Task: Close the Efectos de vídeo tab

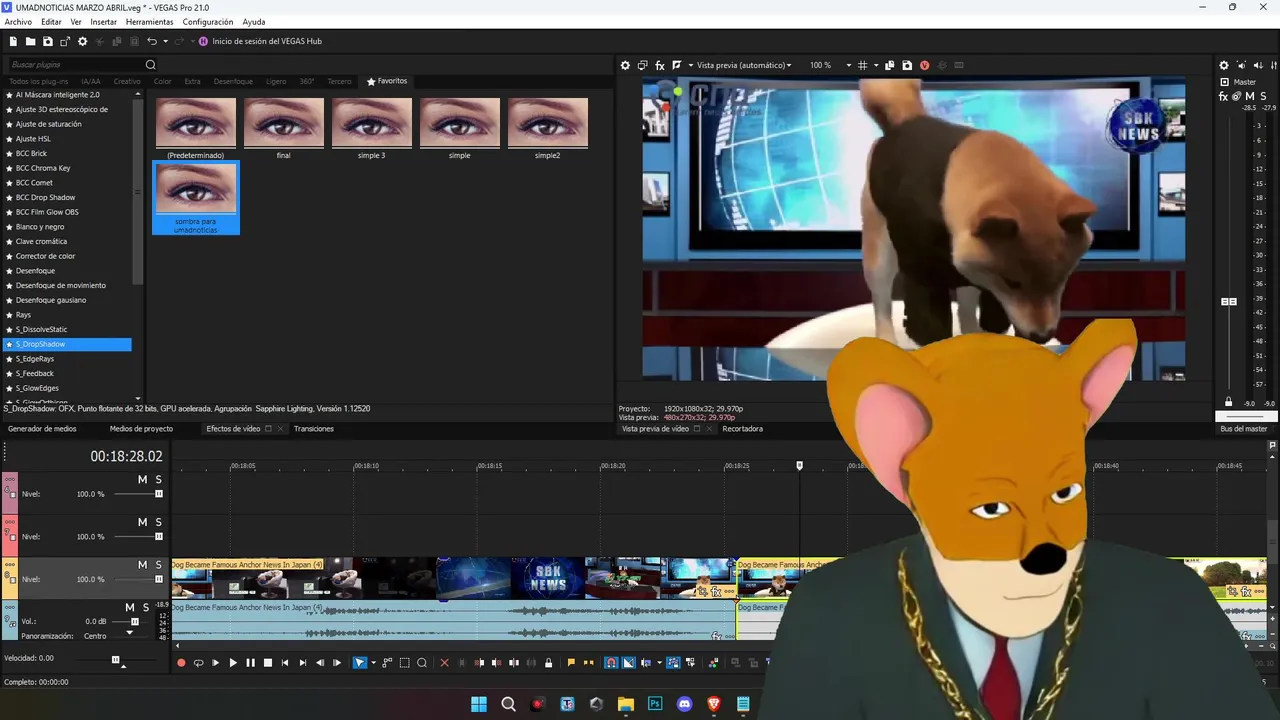Action: click(x=281, y=429)
